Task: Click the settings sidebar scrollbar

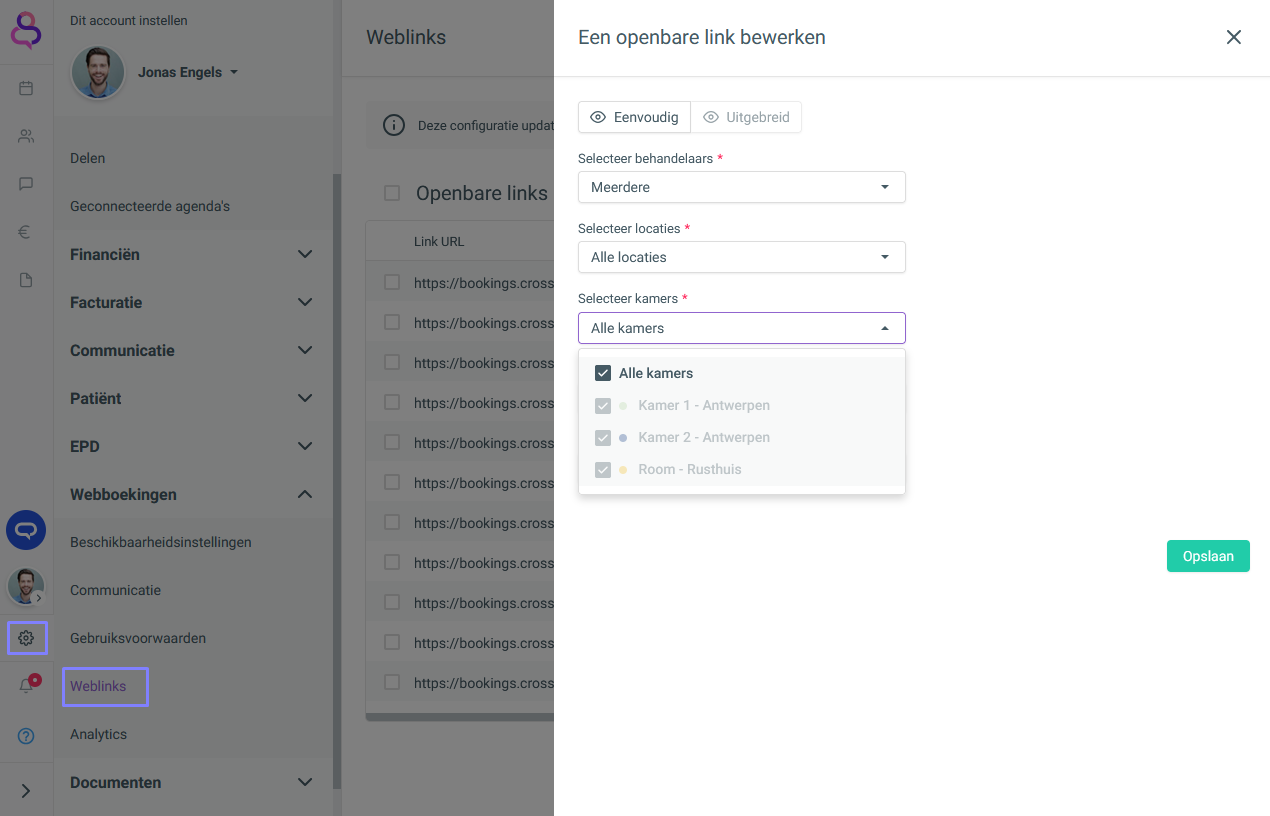Action: tap(337, 480)
